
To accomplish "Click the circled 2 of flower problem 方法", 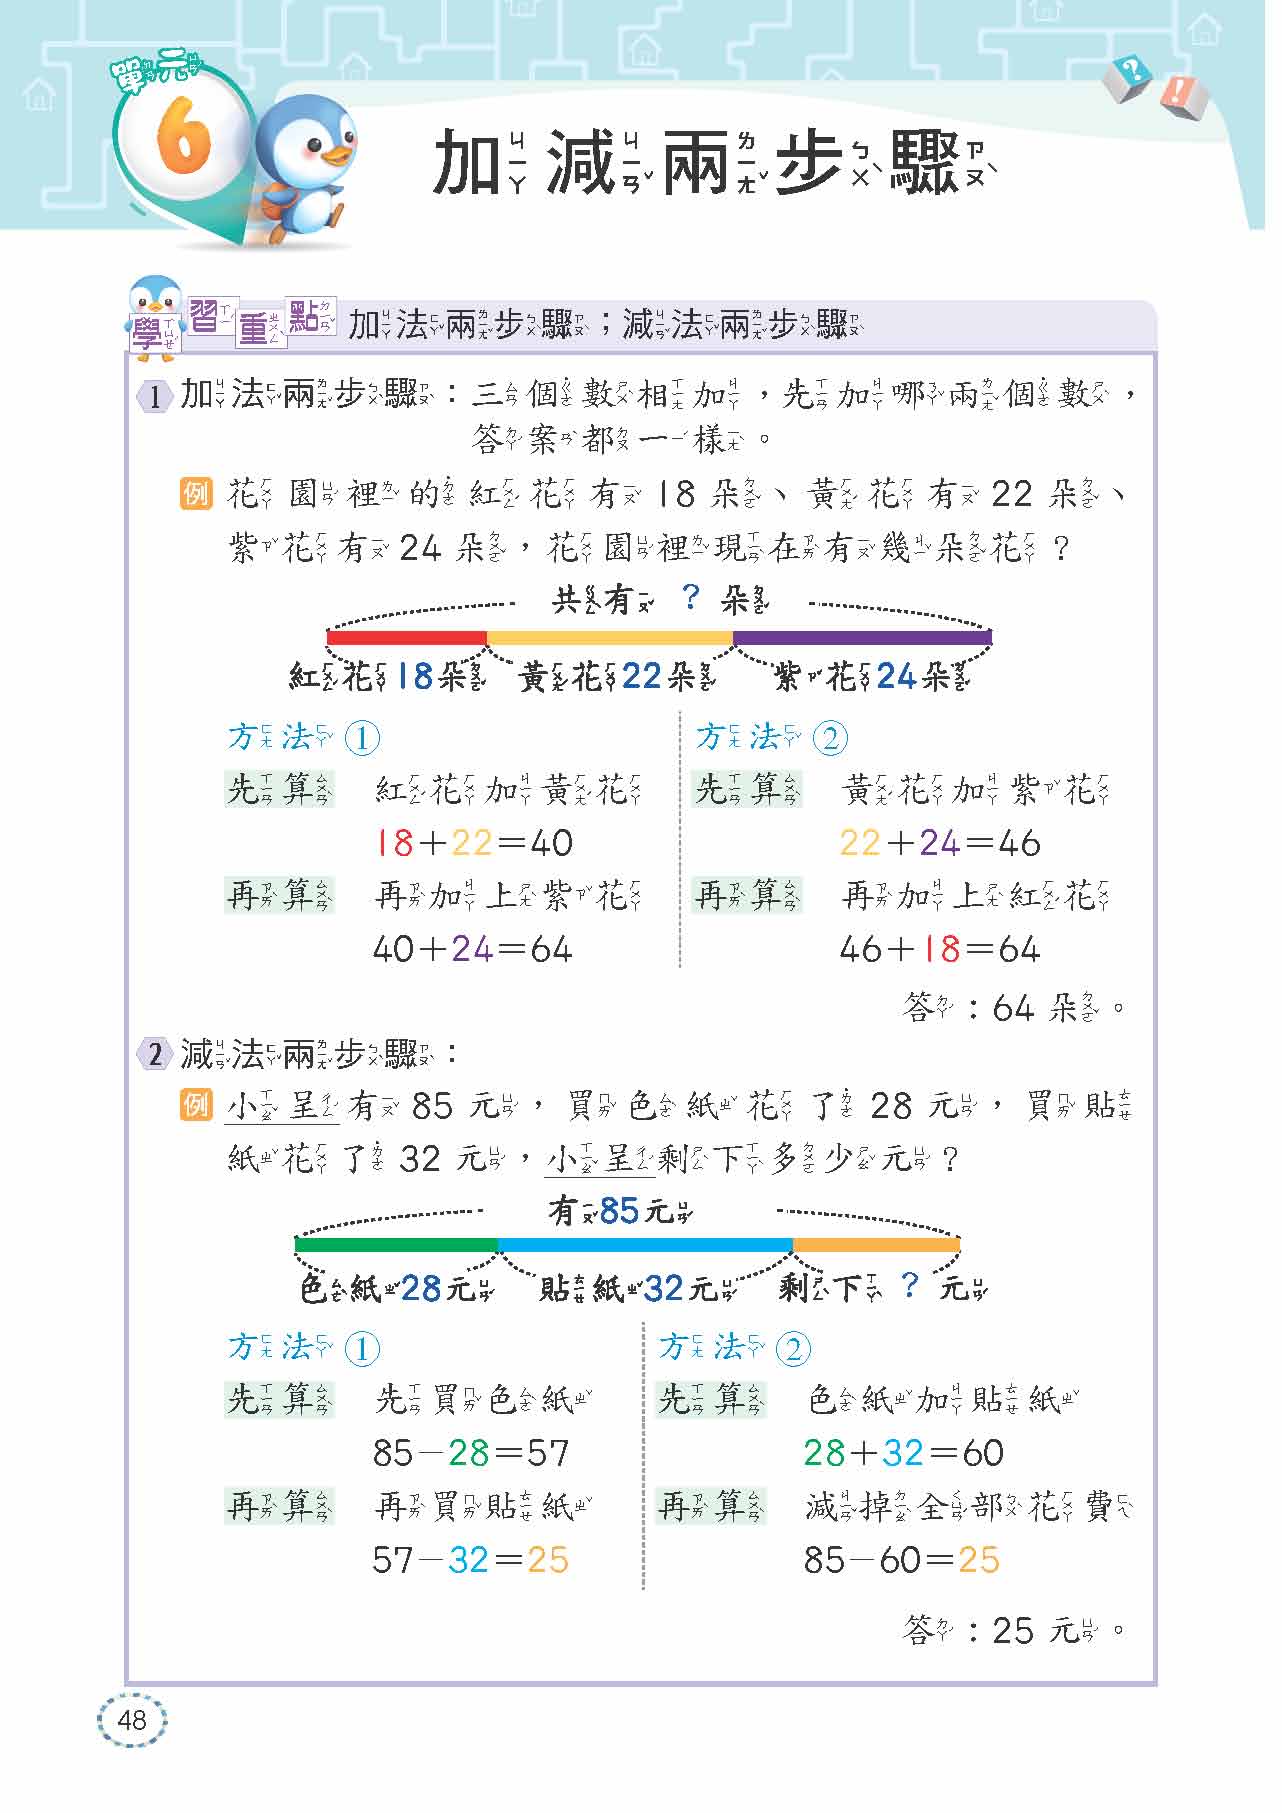I will coord(830,739).
